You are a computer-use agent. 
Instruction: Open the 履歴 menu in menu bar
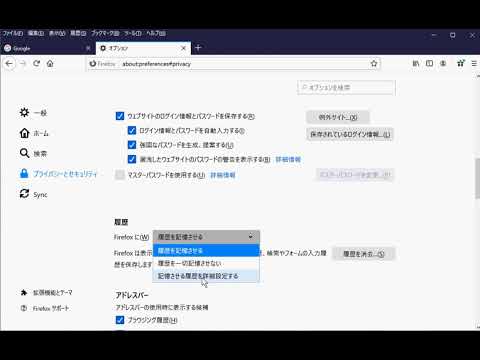tap(78, 33)
